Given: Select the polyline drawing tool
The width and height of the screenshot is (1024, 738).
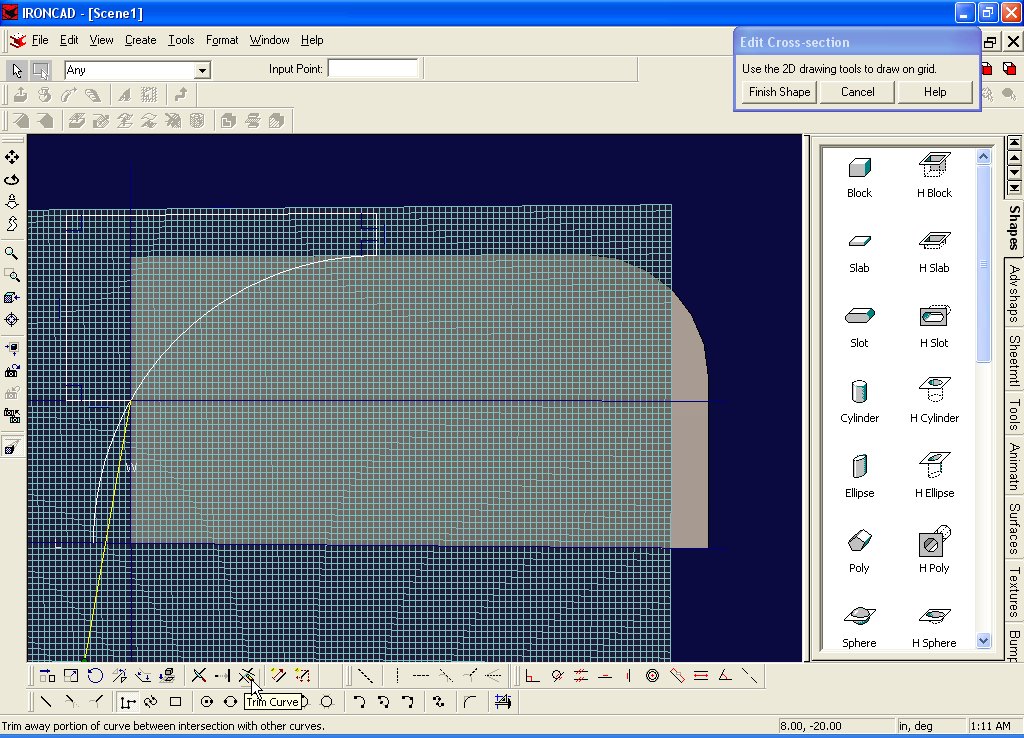Looking at the screenshot, I should click(127, 702).
